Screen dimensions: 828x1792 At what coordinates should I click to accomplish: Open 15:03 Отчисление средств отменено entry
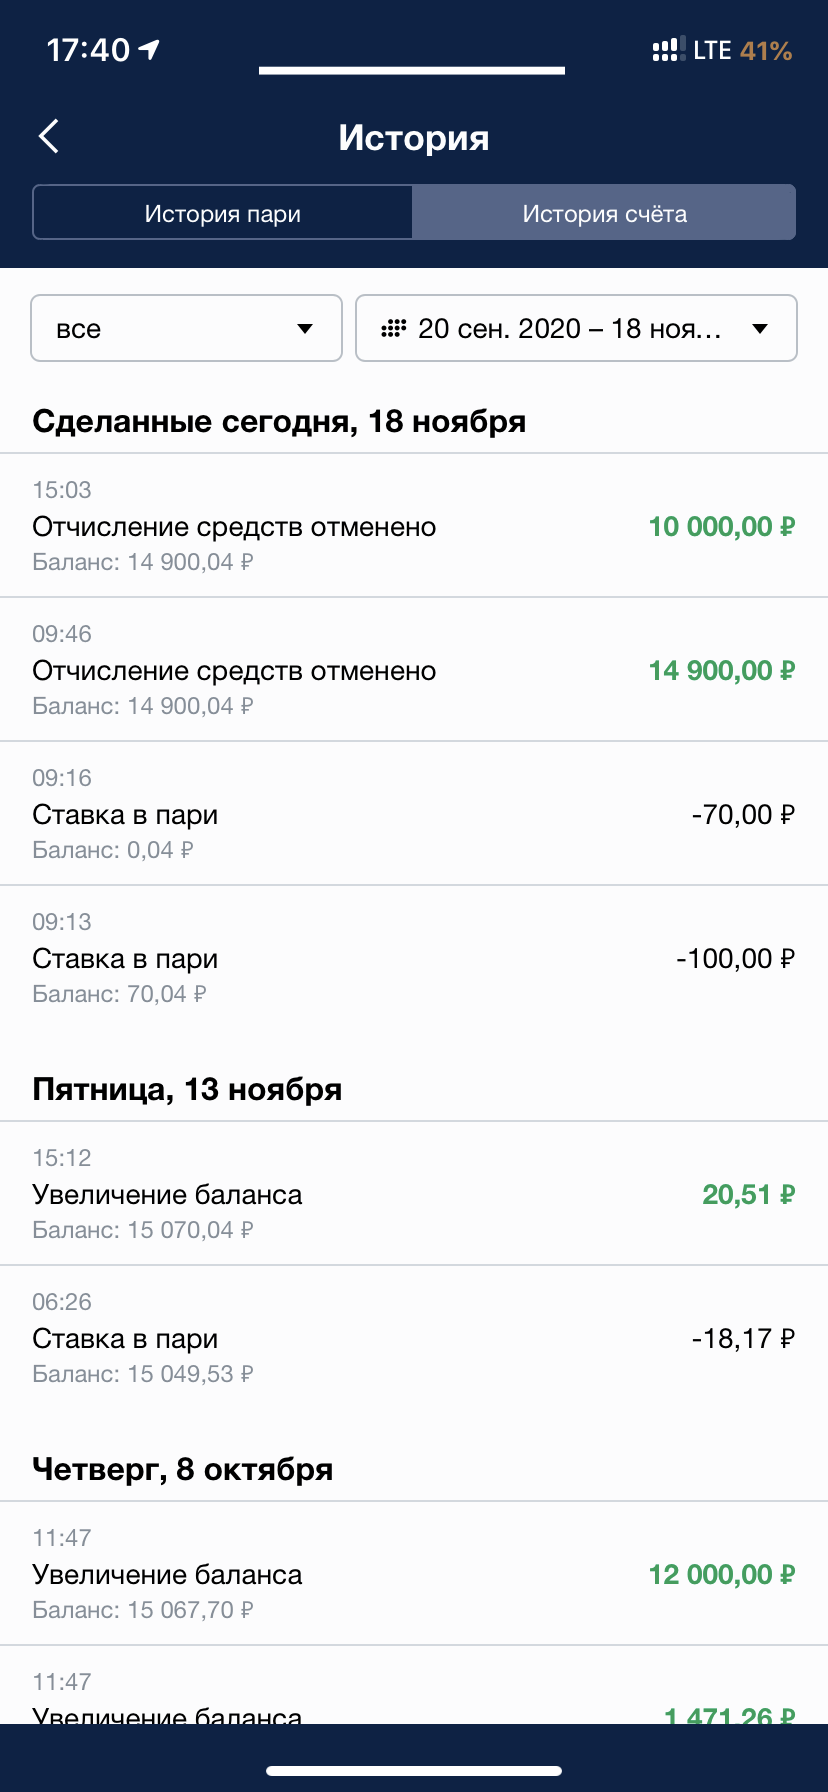click(414, 526)
